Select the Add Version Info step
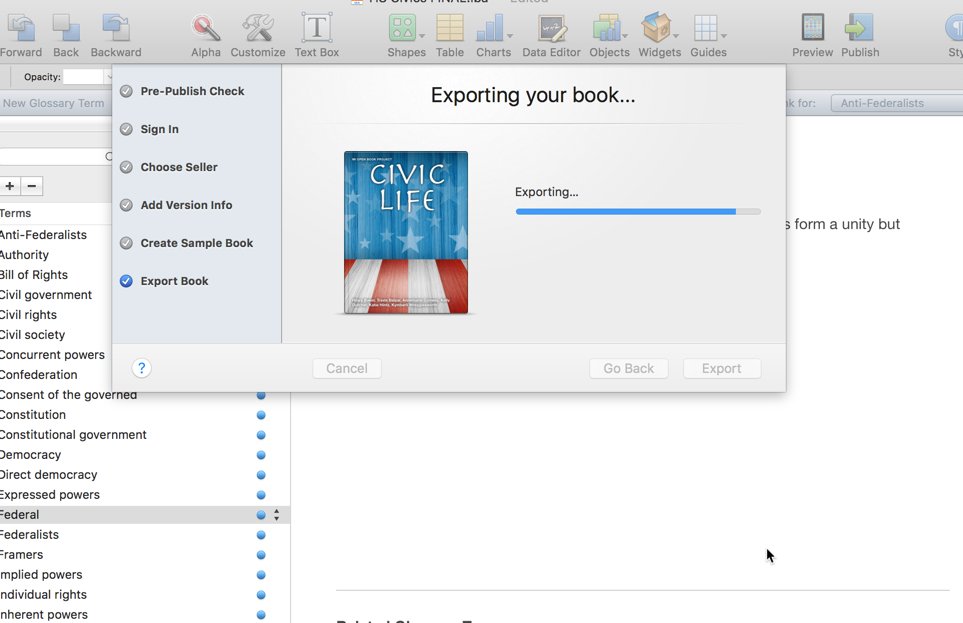 point(186,205)
